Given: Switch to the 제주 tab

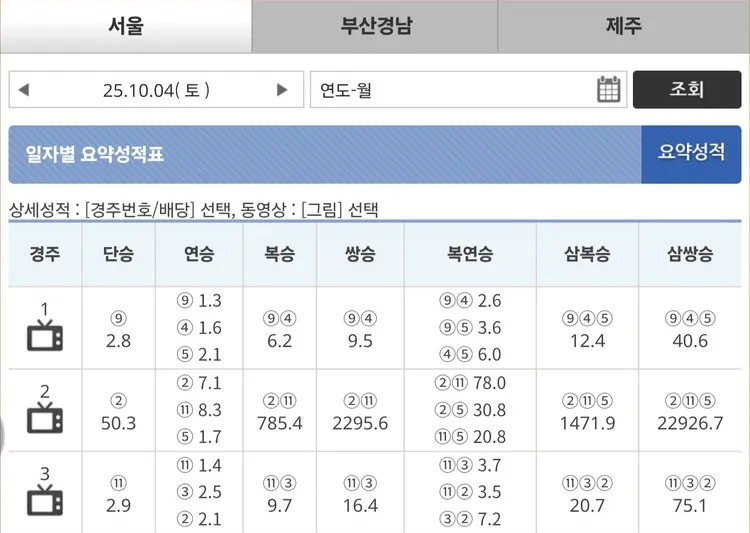Looking at the screenshot, I should tap(624, 26).
